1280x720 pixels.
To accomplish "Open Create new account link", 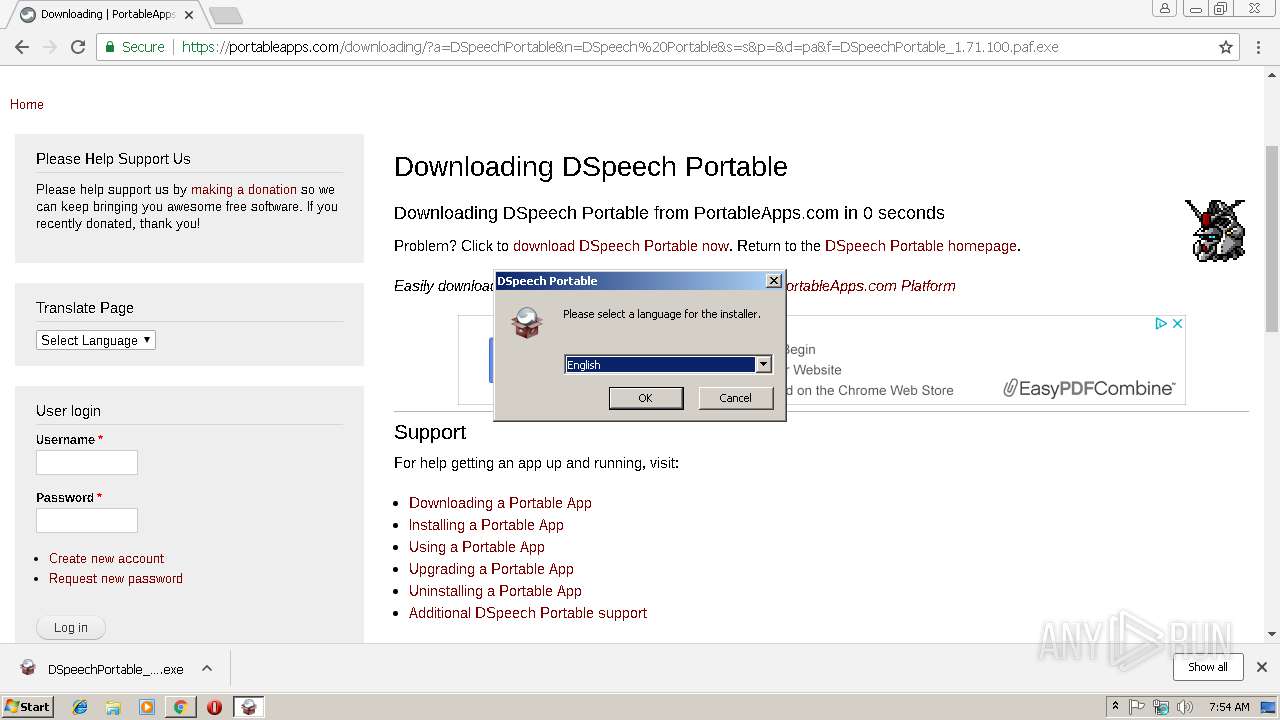I will coord(107,558).
